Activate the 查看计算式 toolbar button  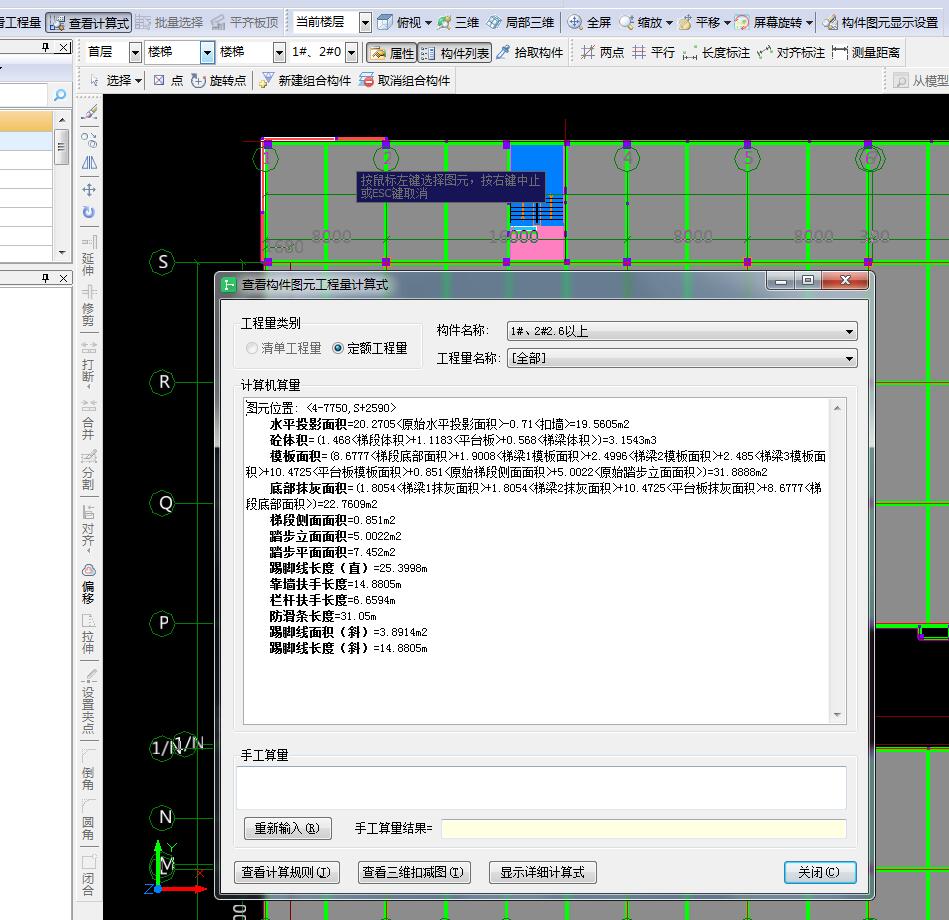tap(89, 23)
